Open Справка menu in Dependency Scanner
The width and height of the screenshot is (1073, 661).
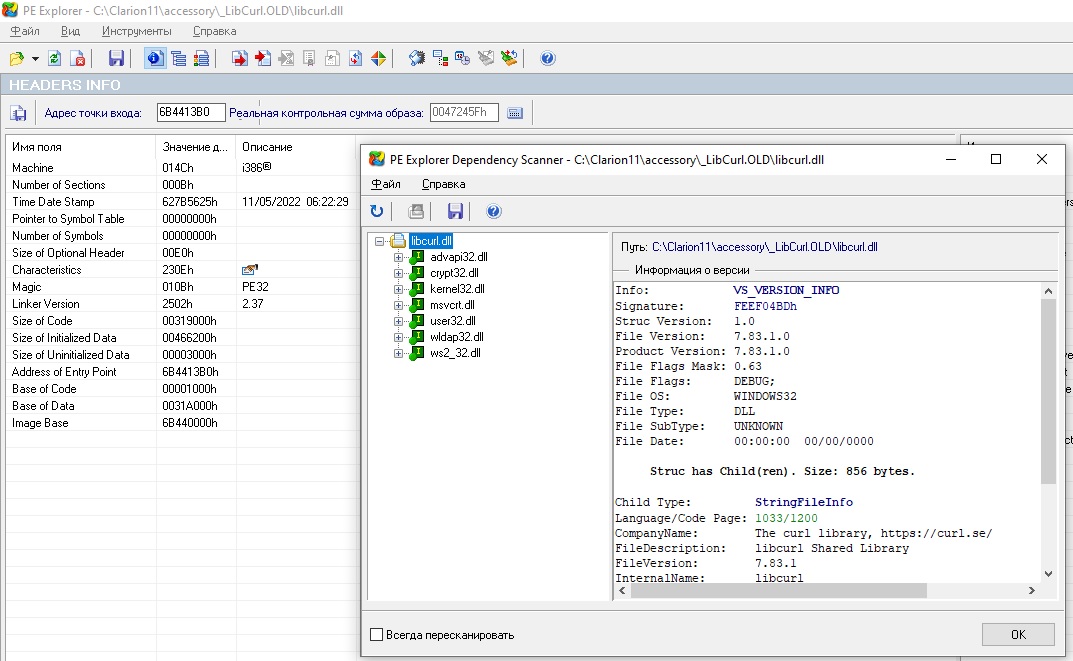pos(443,184)
